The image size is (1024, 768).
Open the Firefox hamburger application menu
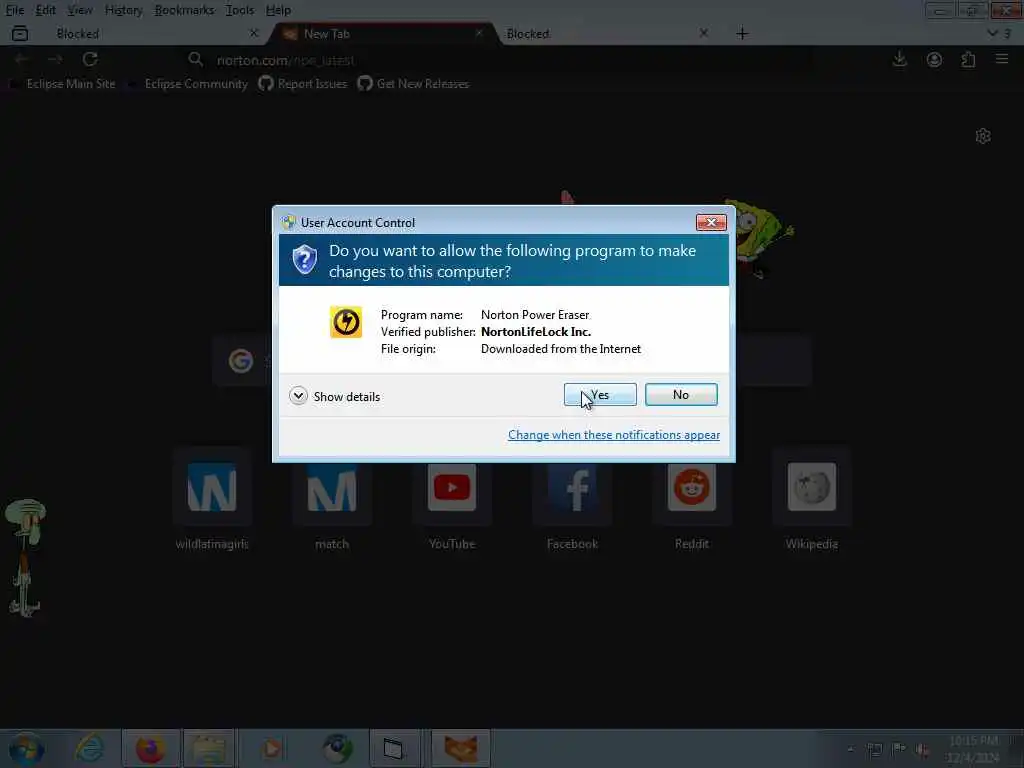tap(1002, 59)
